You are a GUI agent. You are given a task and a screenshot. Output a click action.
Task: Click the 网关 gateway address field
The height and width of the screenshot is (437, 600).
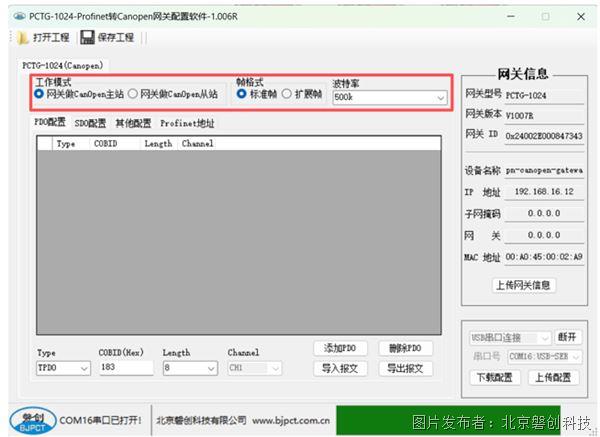coord(544,235)
